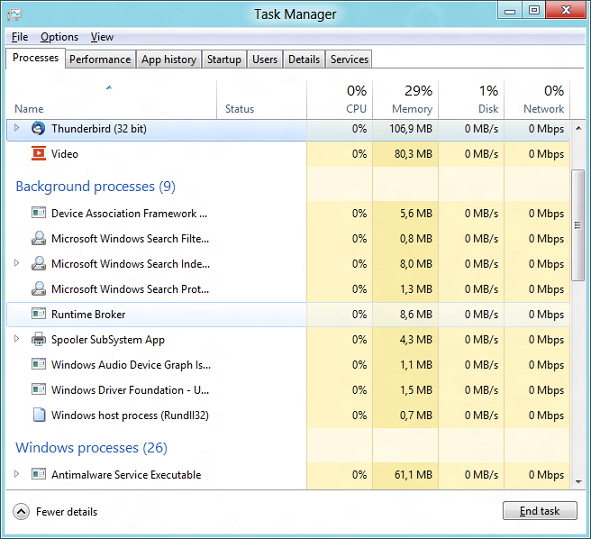Select the Video process row name
This screenshot has width=591, height=539.
tap(65, 154)
